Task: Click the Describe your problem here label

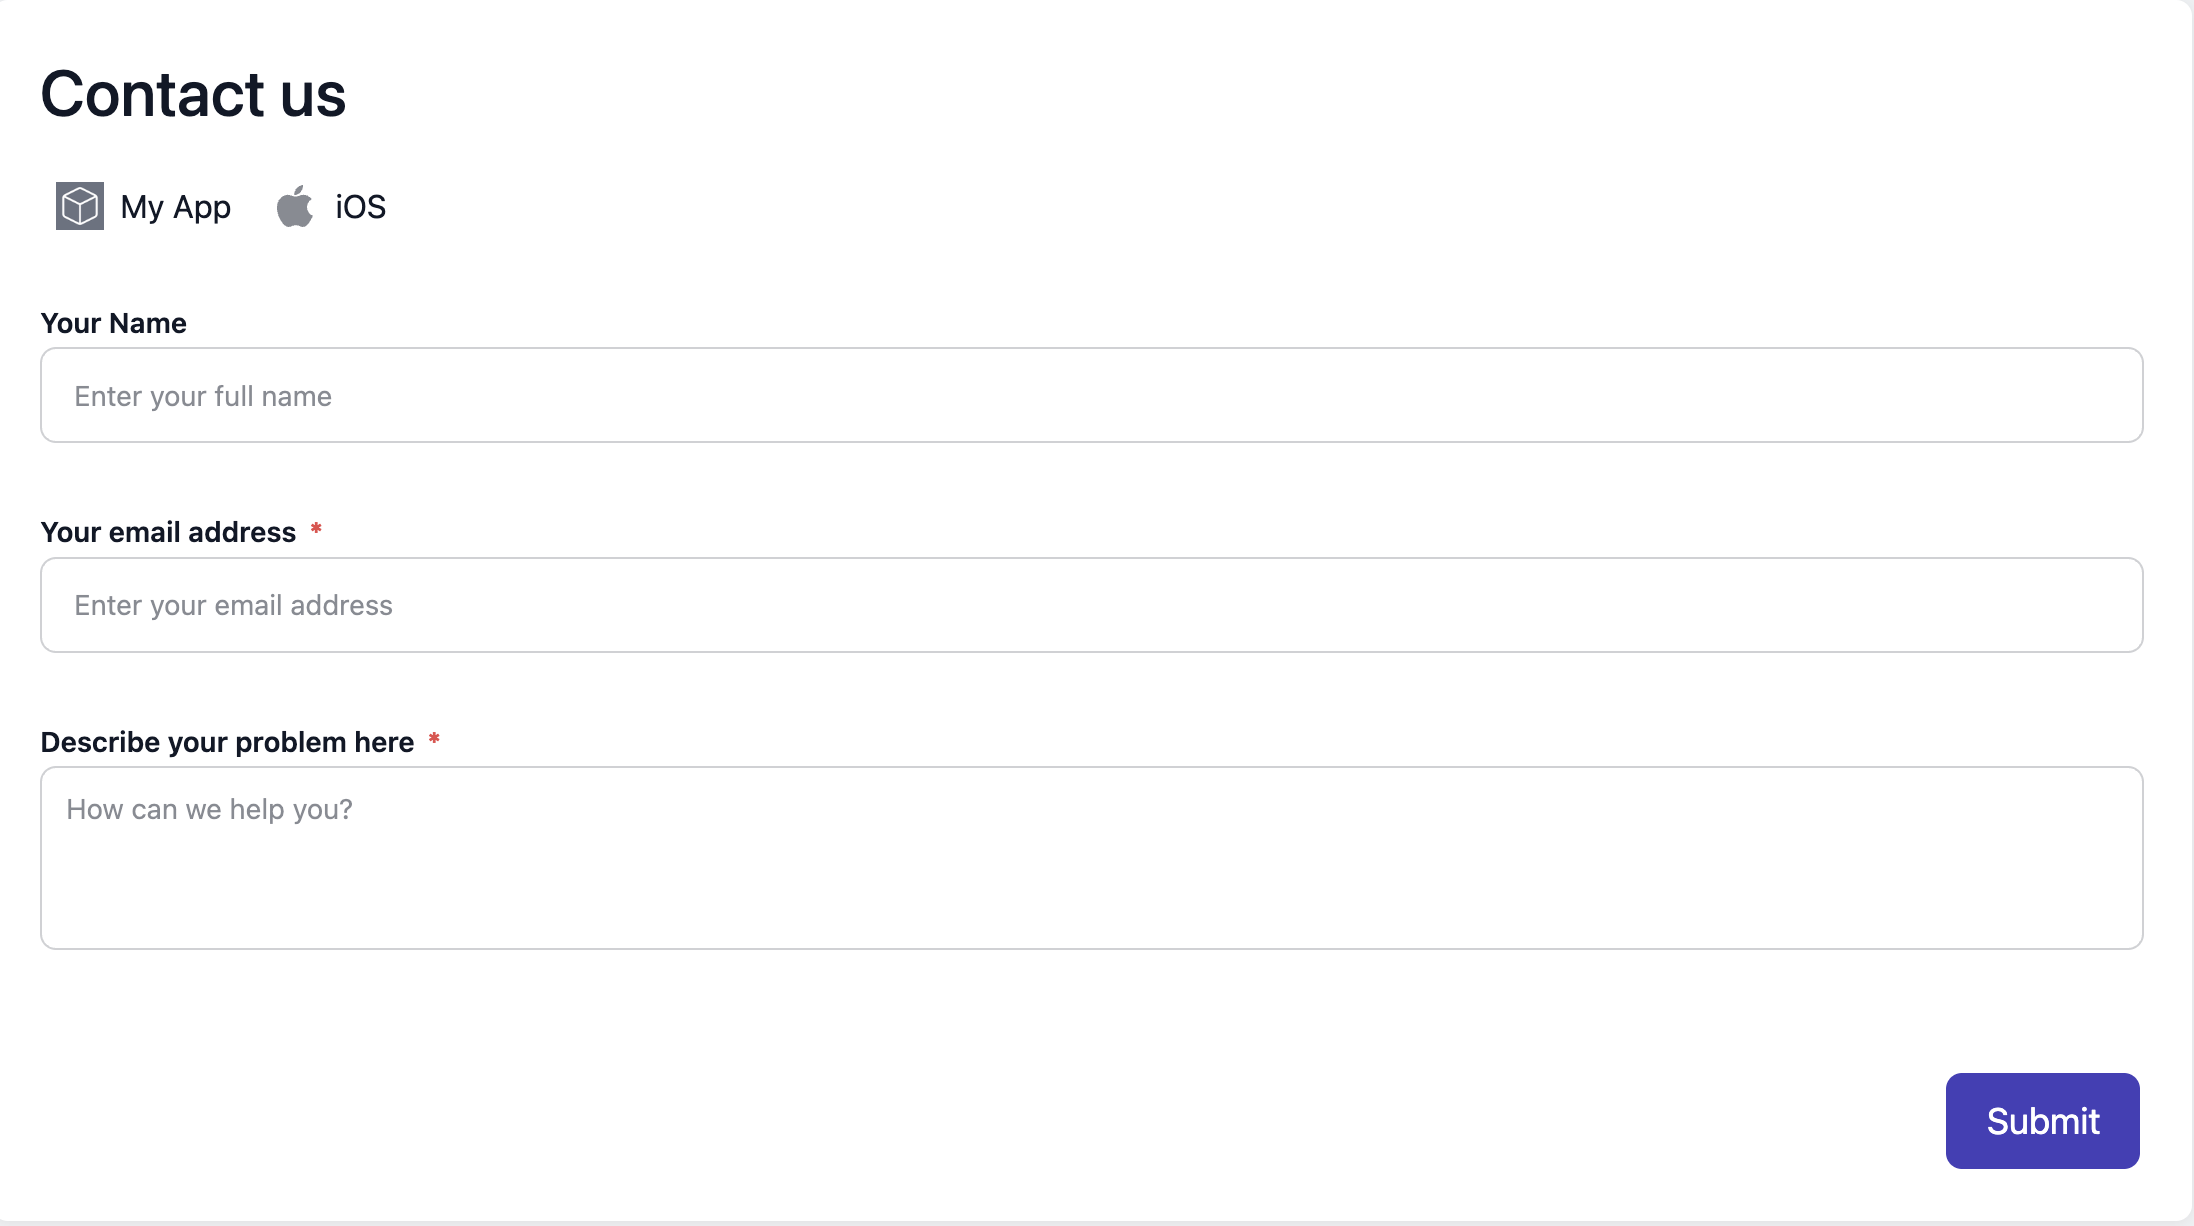Action: [x=228, y=742]
